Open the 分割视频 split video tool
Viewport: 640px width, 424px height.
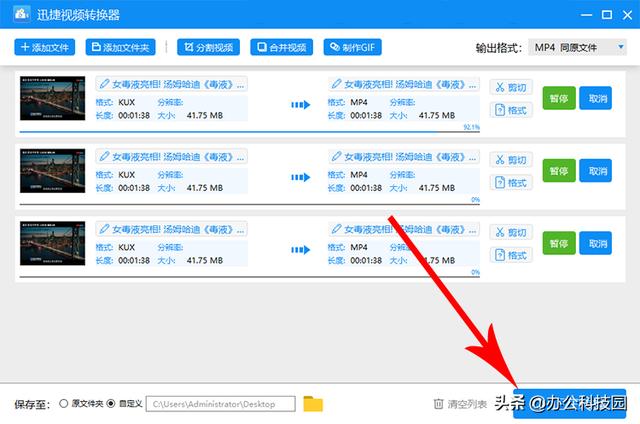(208, 47)
